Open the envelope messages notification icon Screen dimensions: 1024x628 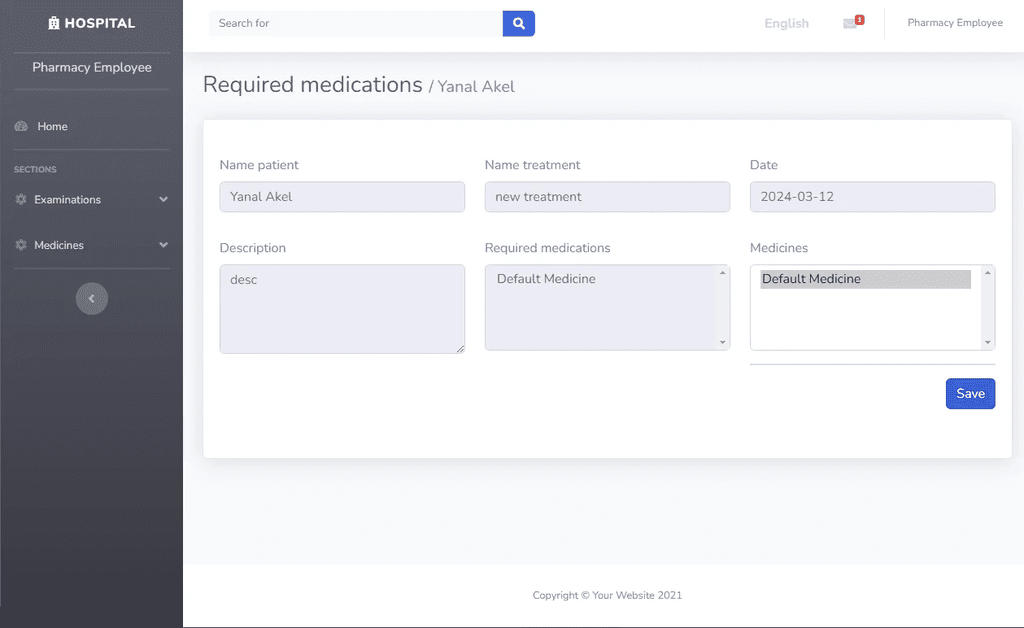pos(850,24)
